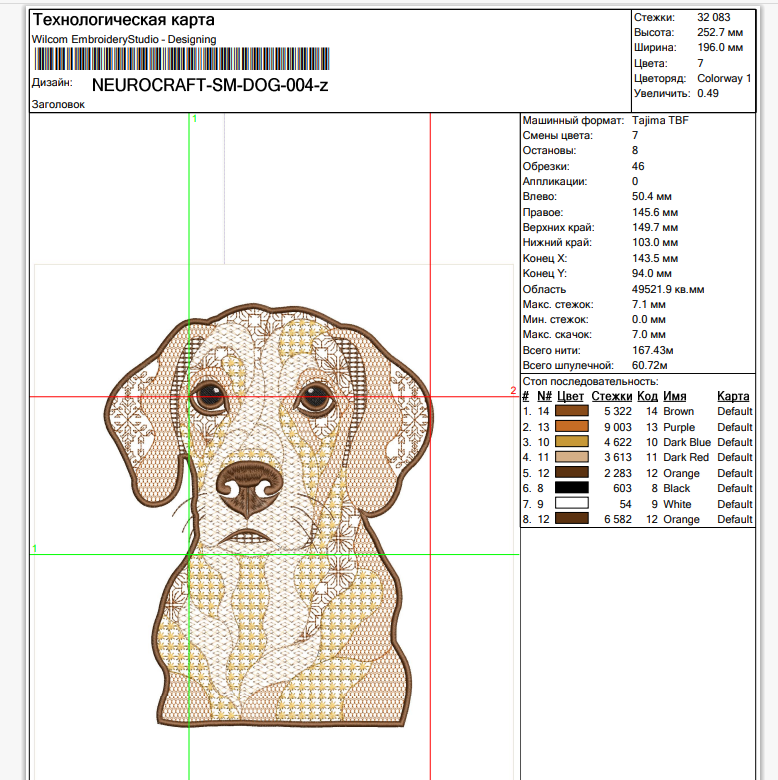Click the Dark Blue-named gold swatch in row 3
Screen dimensions: 778x780
pyautogui.click(x=572, y=442)
